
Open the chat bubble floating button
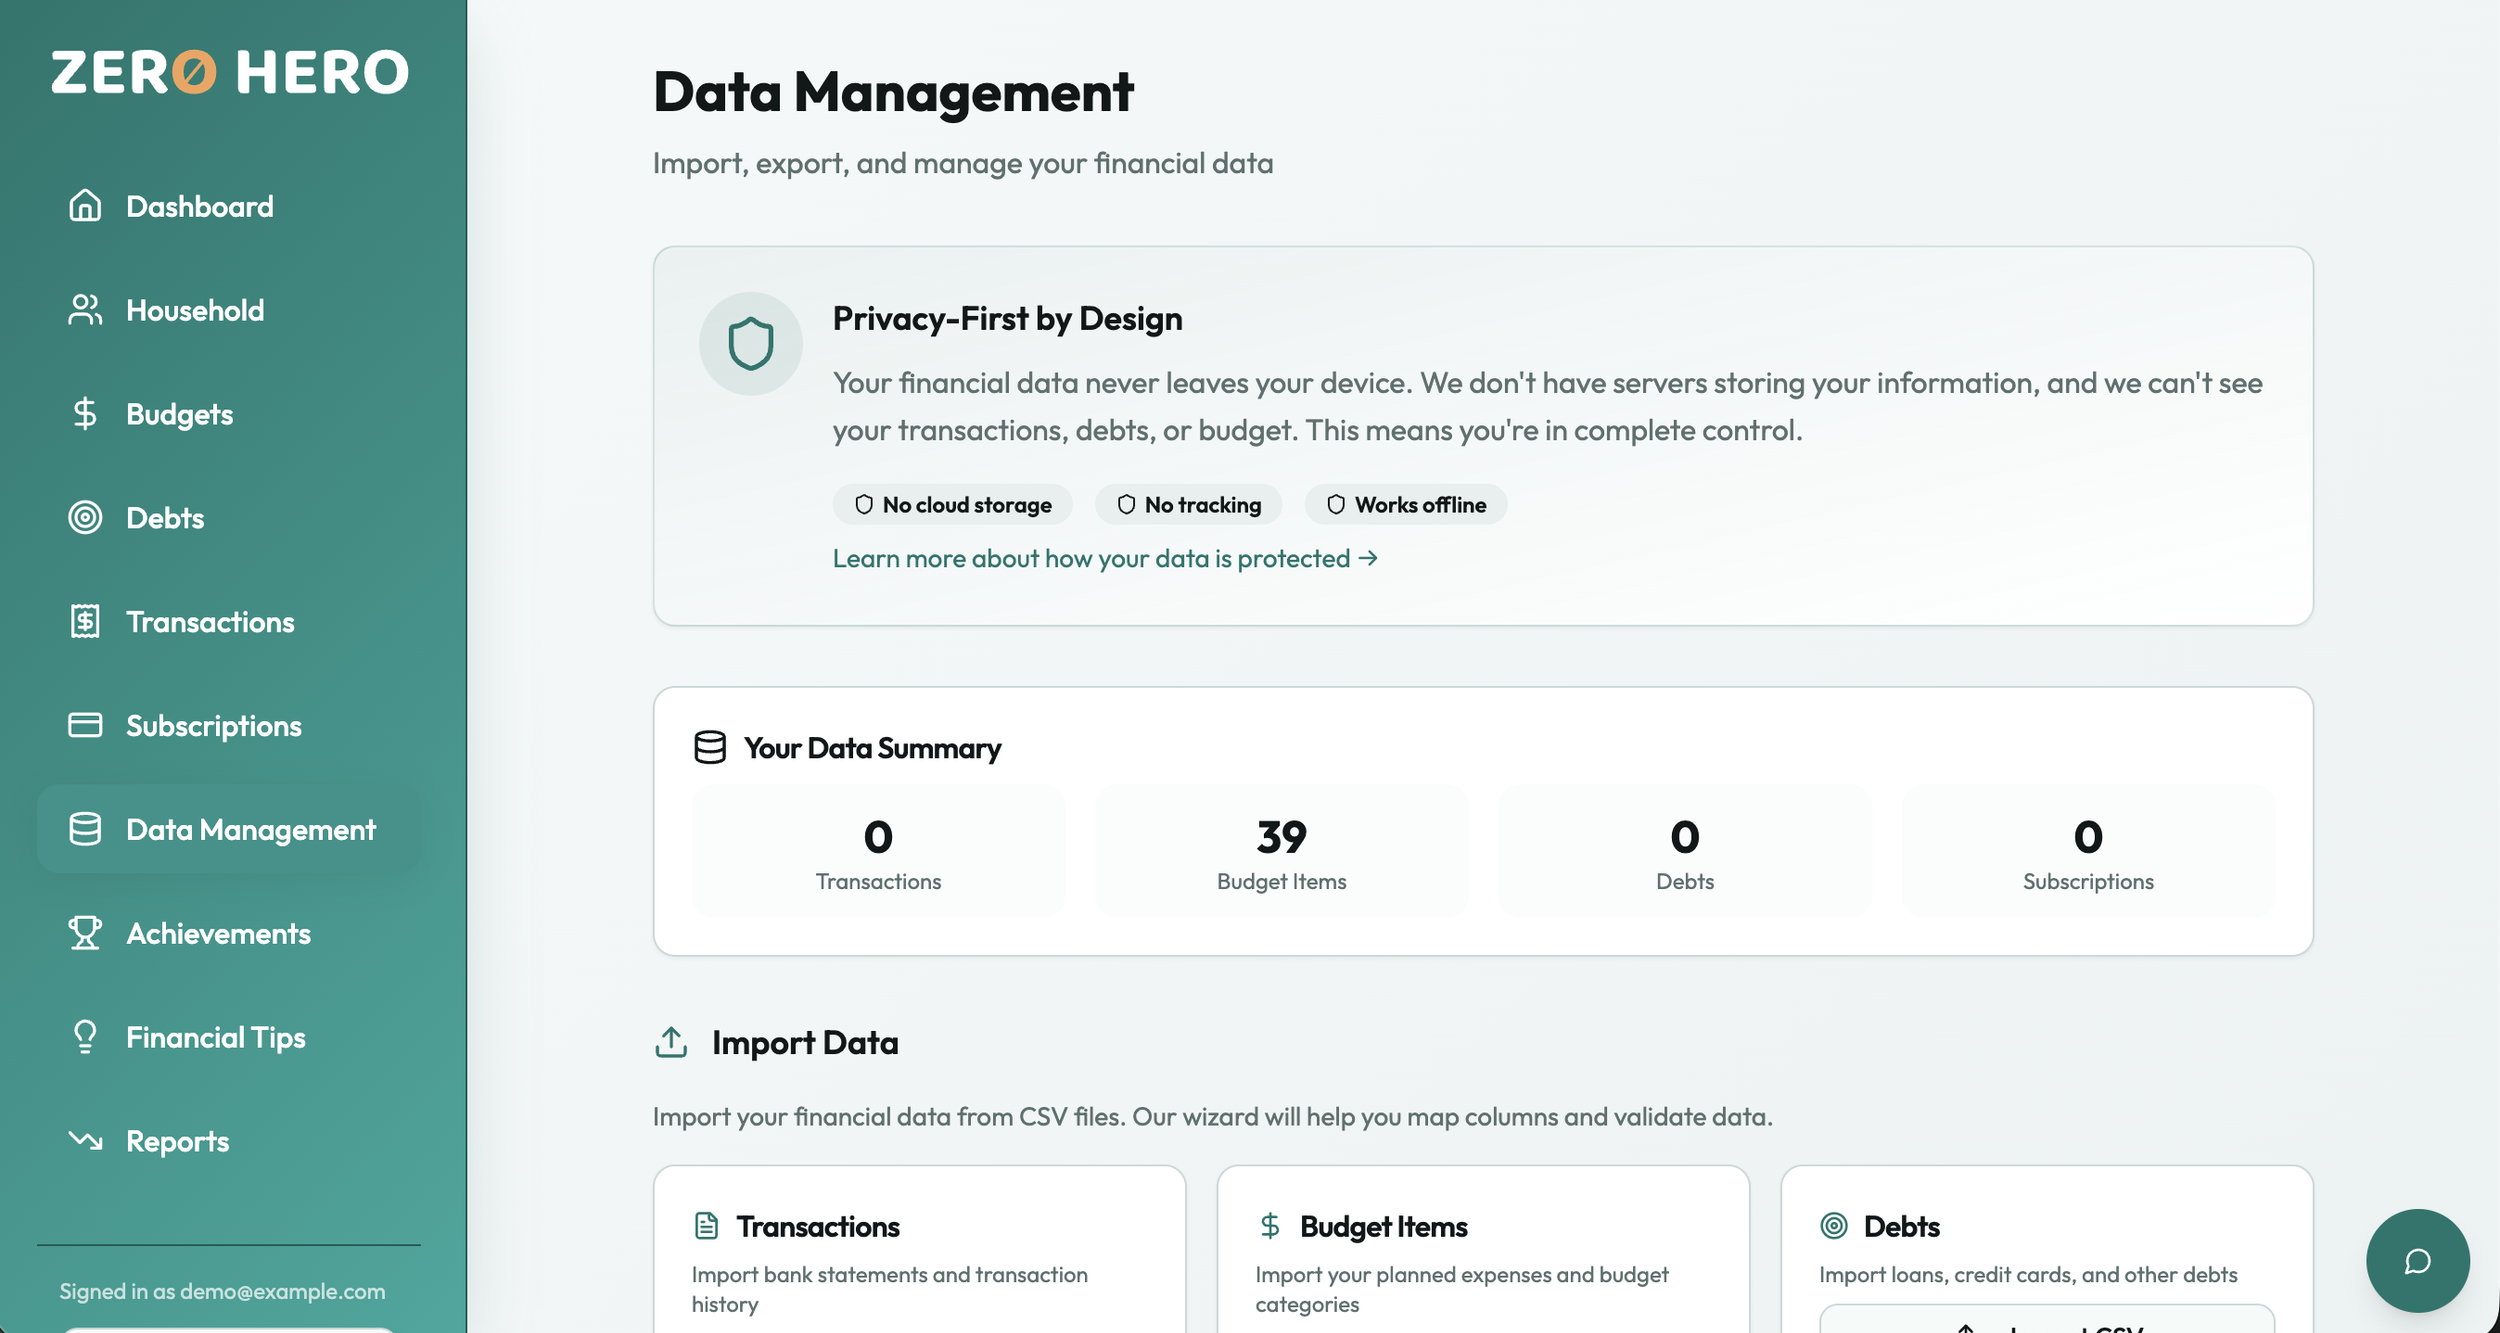click(2416, 1260)
